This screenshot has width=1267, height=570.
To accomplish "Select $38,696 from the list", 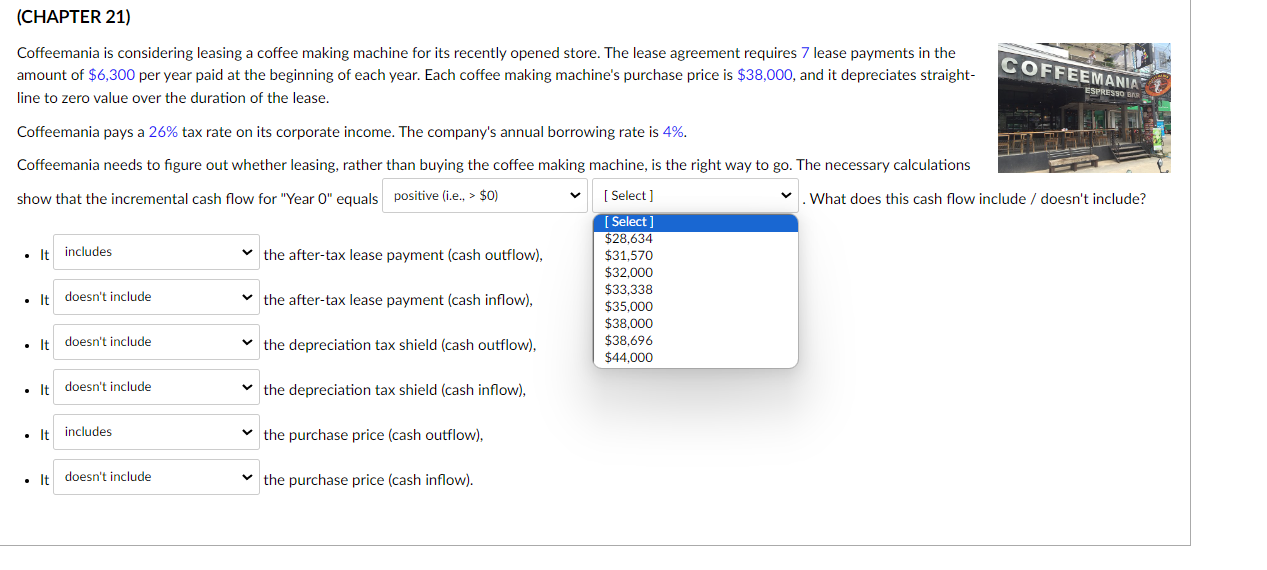I will coord(696,341).
